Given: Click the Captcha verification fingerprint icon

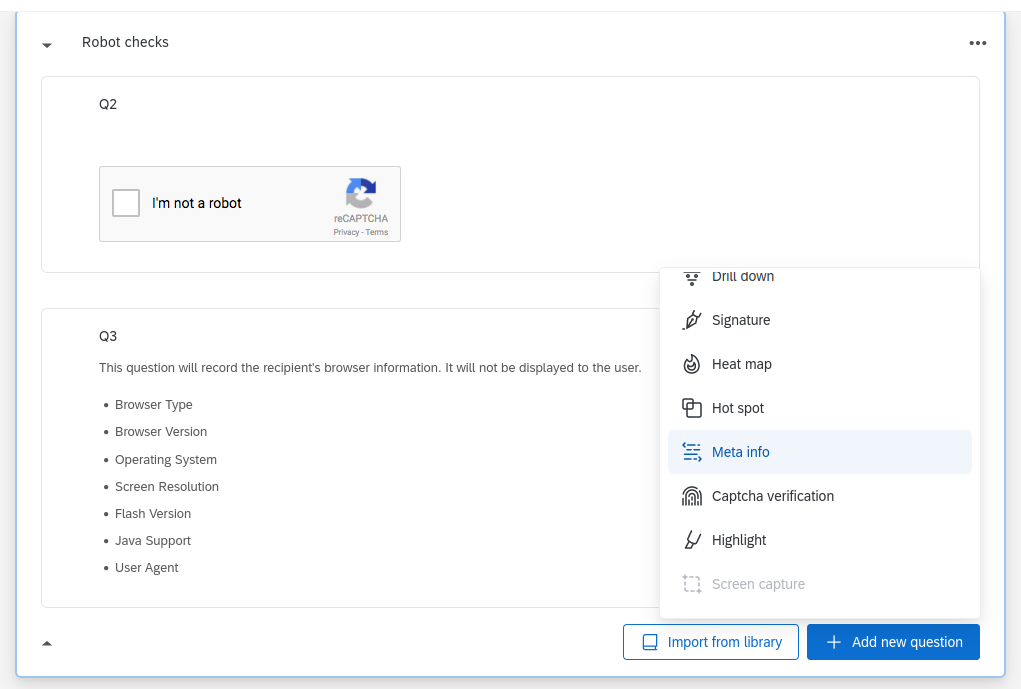Looking at the screenshot, I should pos(691,496).
